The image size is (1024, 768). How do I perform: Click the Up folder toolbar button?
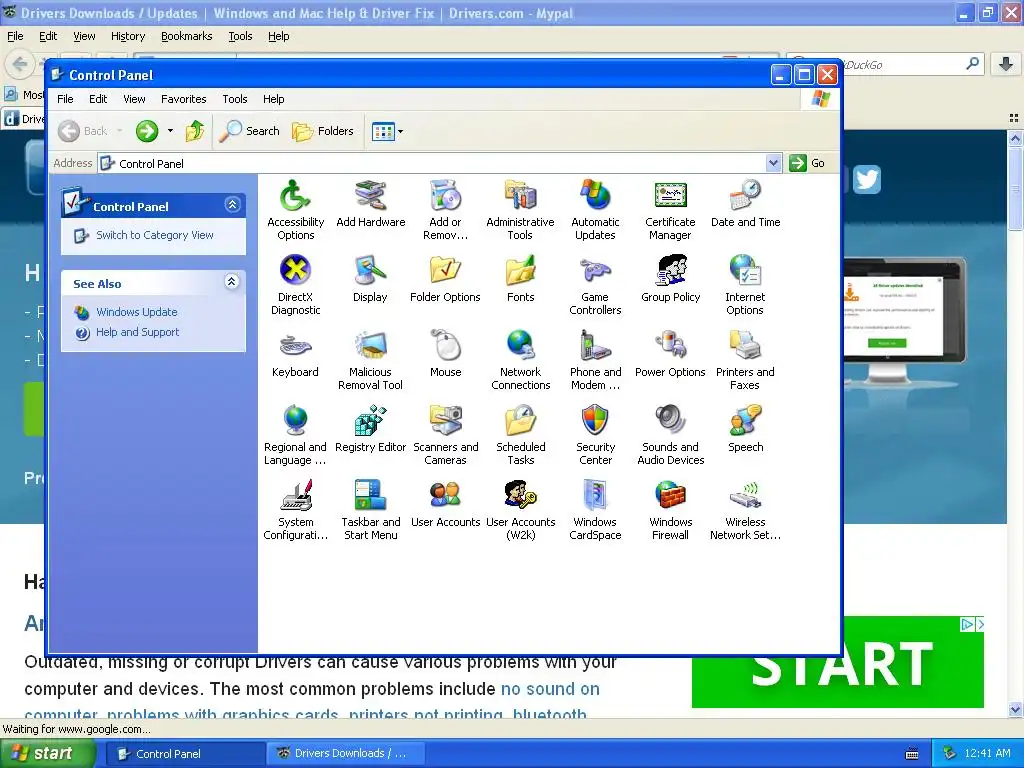point(195,131)
